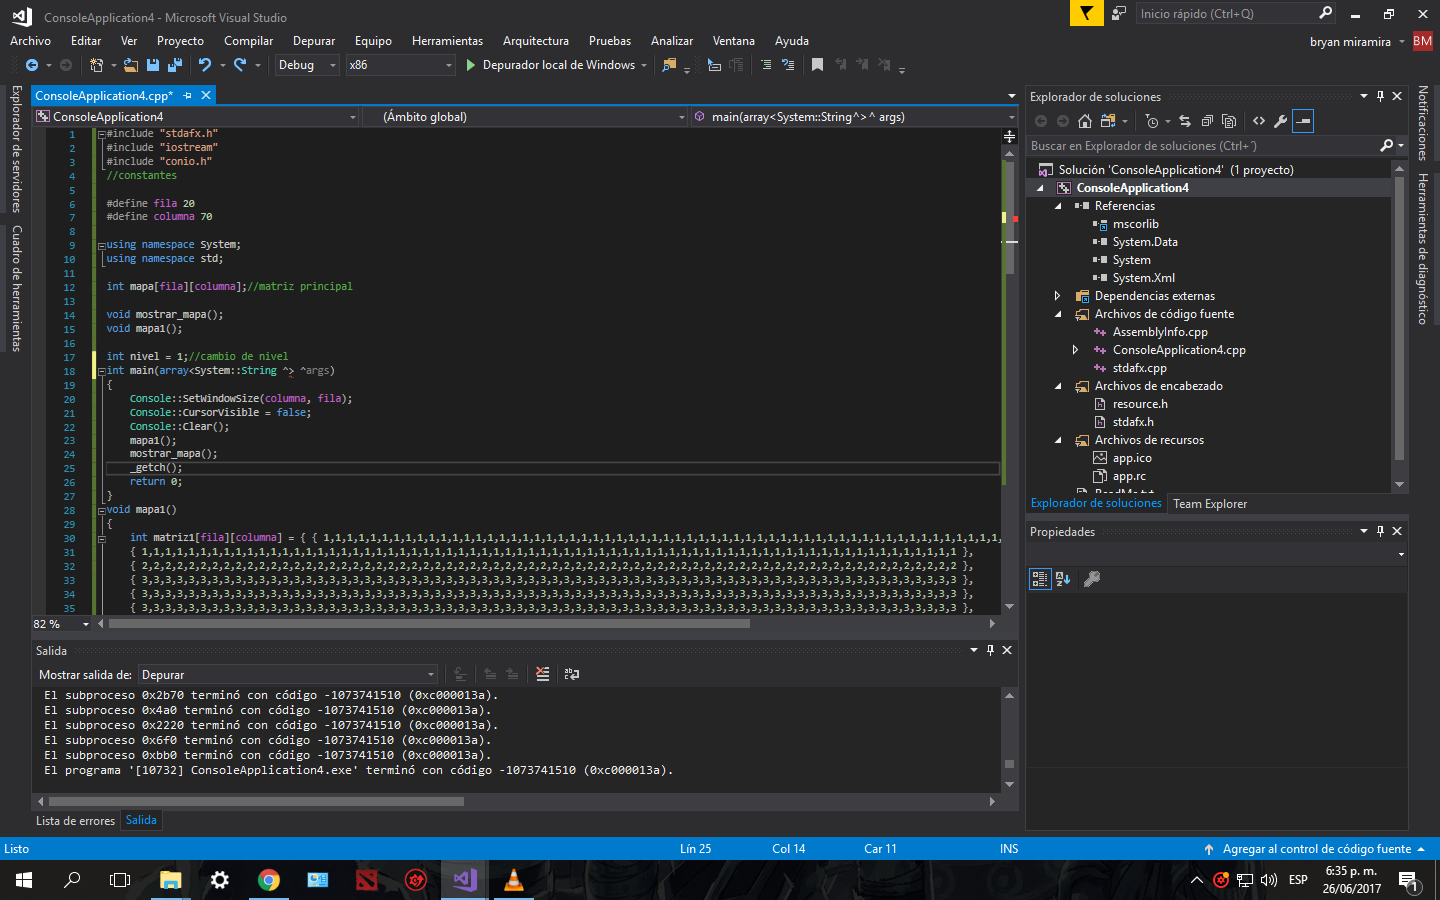
Task: Click Sync with Active Document icon
Action: point(1185,121)
